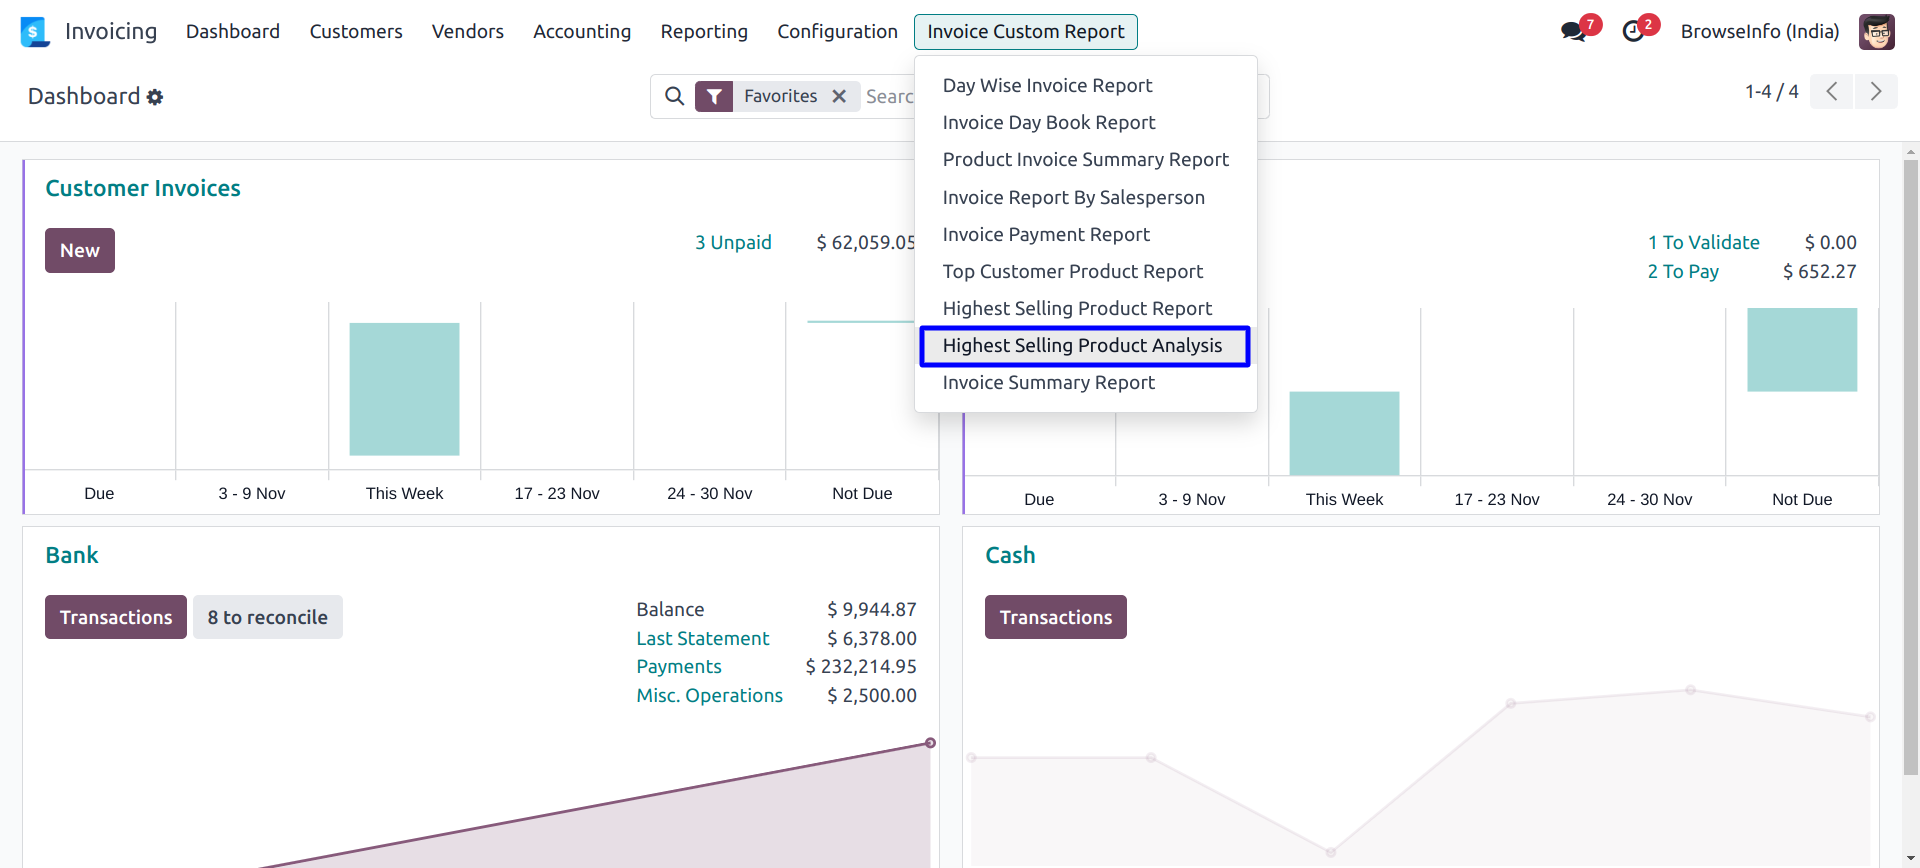Click the filter funnel icon

[714, 96]
